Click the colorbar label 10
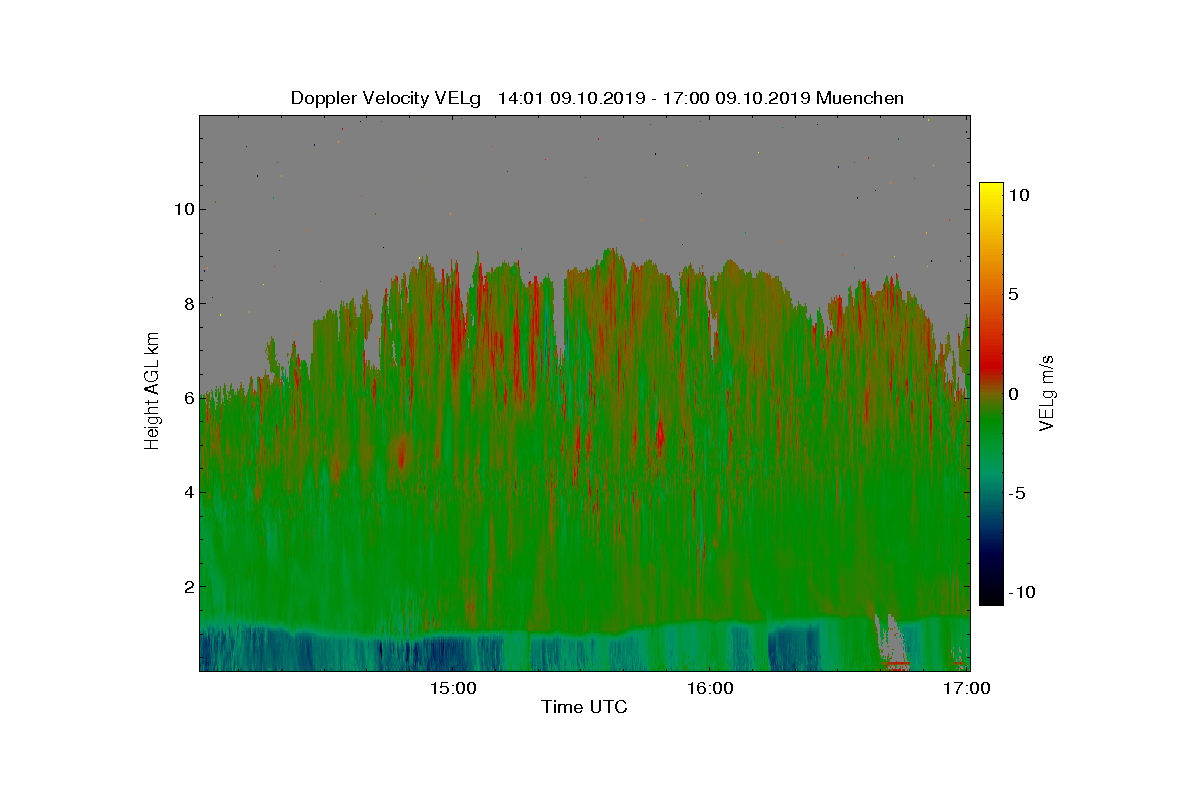Viewport: 1200px width, 800px height. tap(1018, 196)
